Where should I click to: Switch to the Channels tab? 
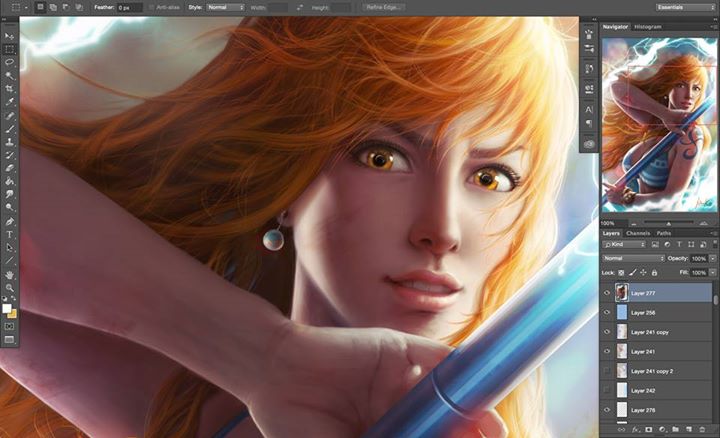(638, 233)
